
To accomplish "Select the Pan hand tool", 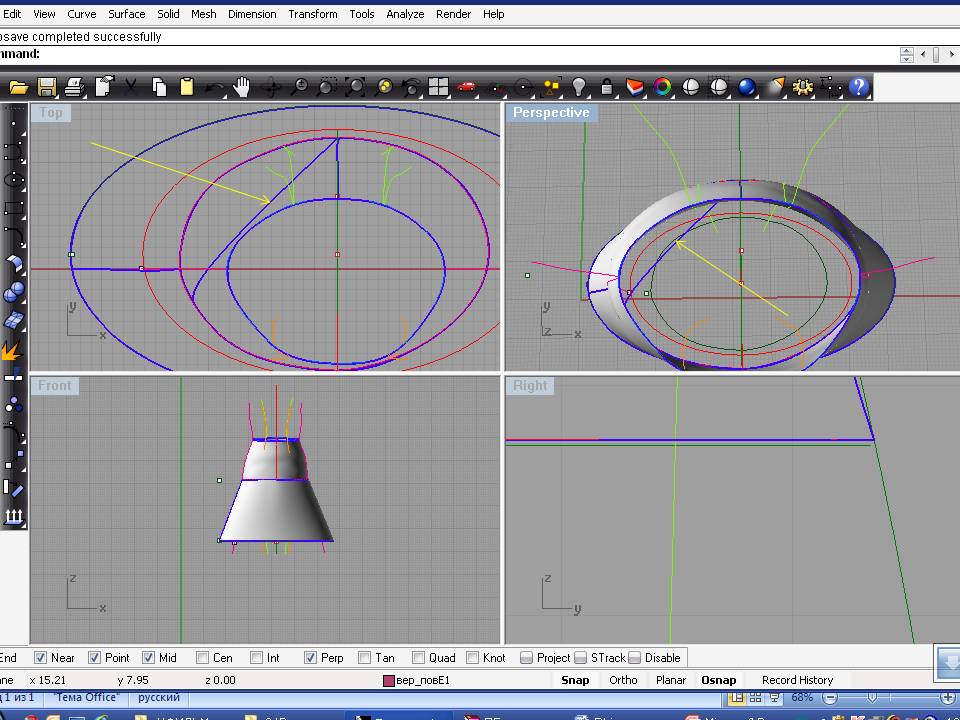I will click(x=243, y=87).
